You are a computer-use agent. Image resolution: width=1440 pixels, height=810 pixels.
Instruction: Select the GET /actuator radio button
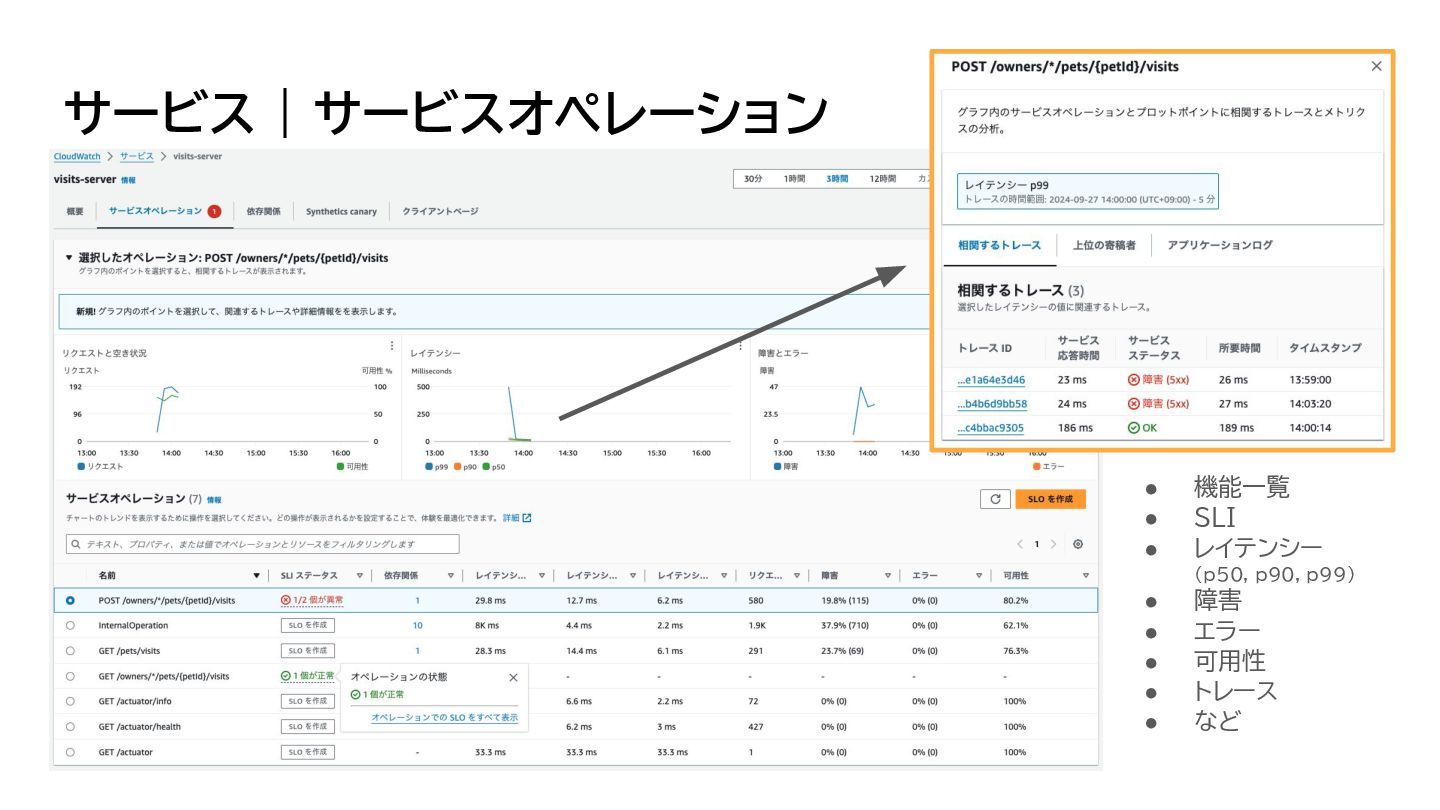(x=70, y=752)
